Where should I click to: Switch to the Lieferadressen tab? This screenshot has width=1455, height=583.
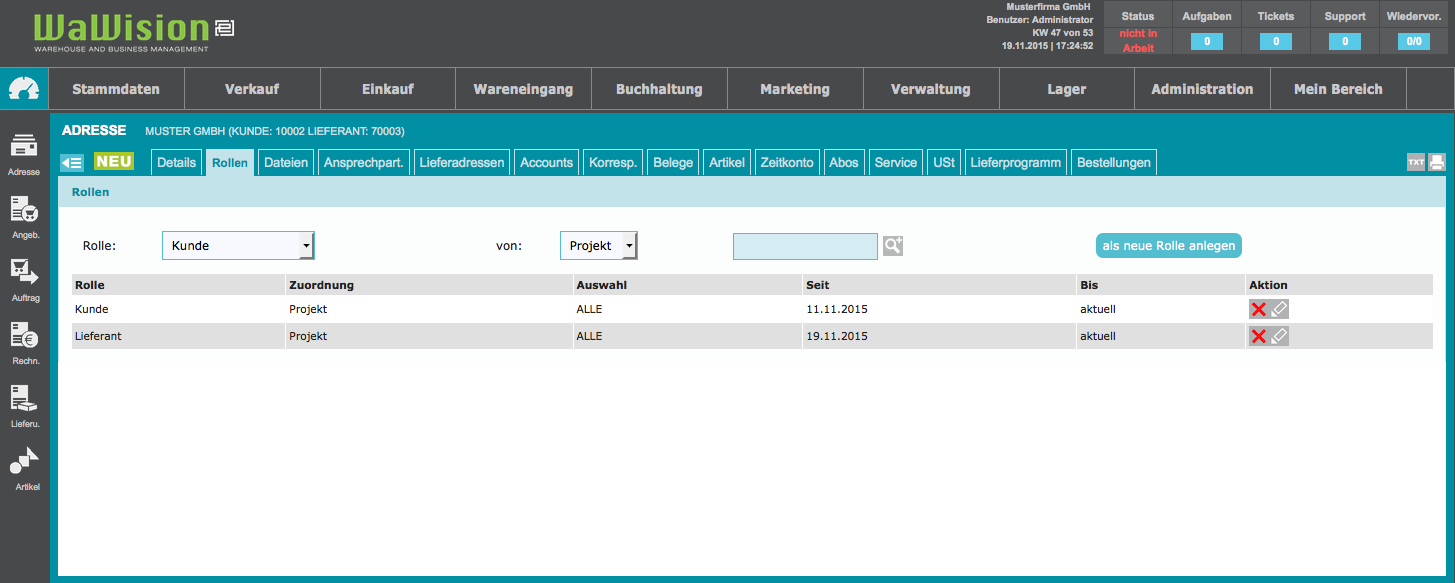462,162
